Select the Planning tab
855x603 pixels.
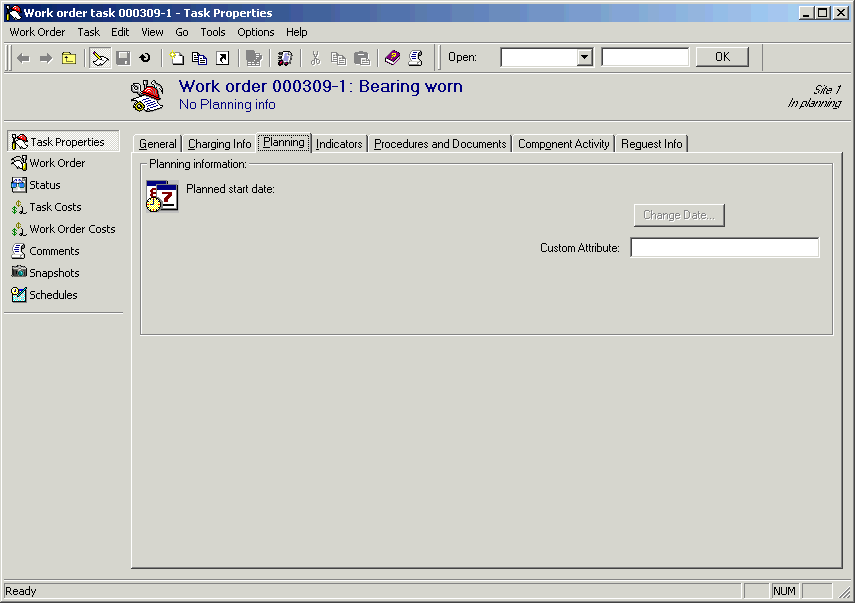pos(284,142)
